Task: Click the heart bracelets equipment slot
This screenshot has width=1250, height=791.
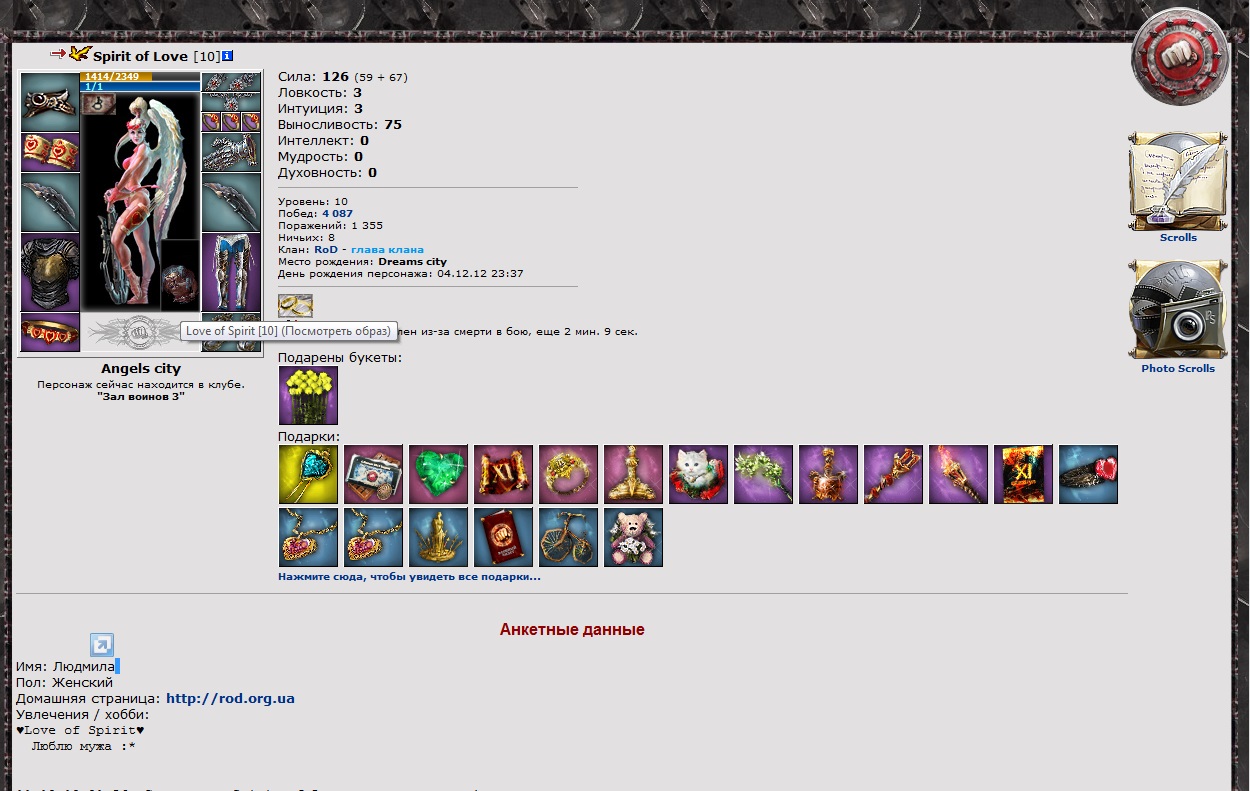Action: 50,152
